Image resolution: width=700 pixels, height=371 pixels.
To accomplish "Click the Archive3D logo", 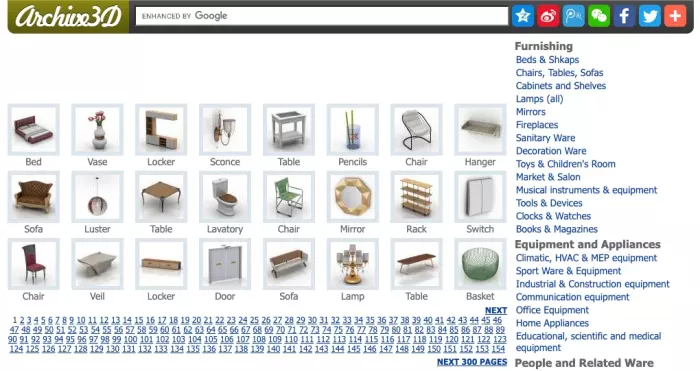I will (68, 17).
